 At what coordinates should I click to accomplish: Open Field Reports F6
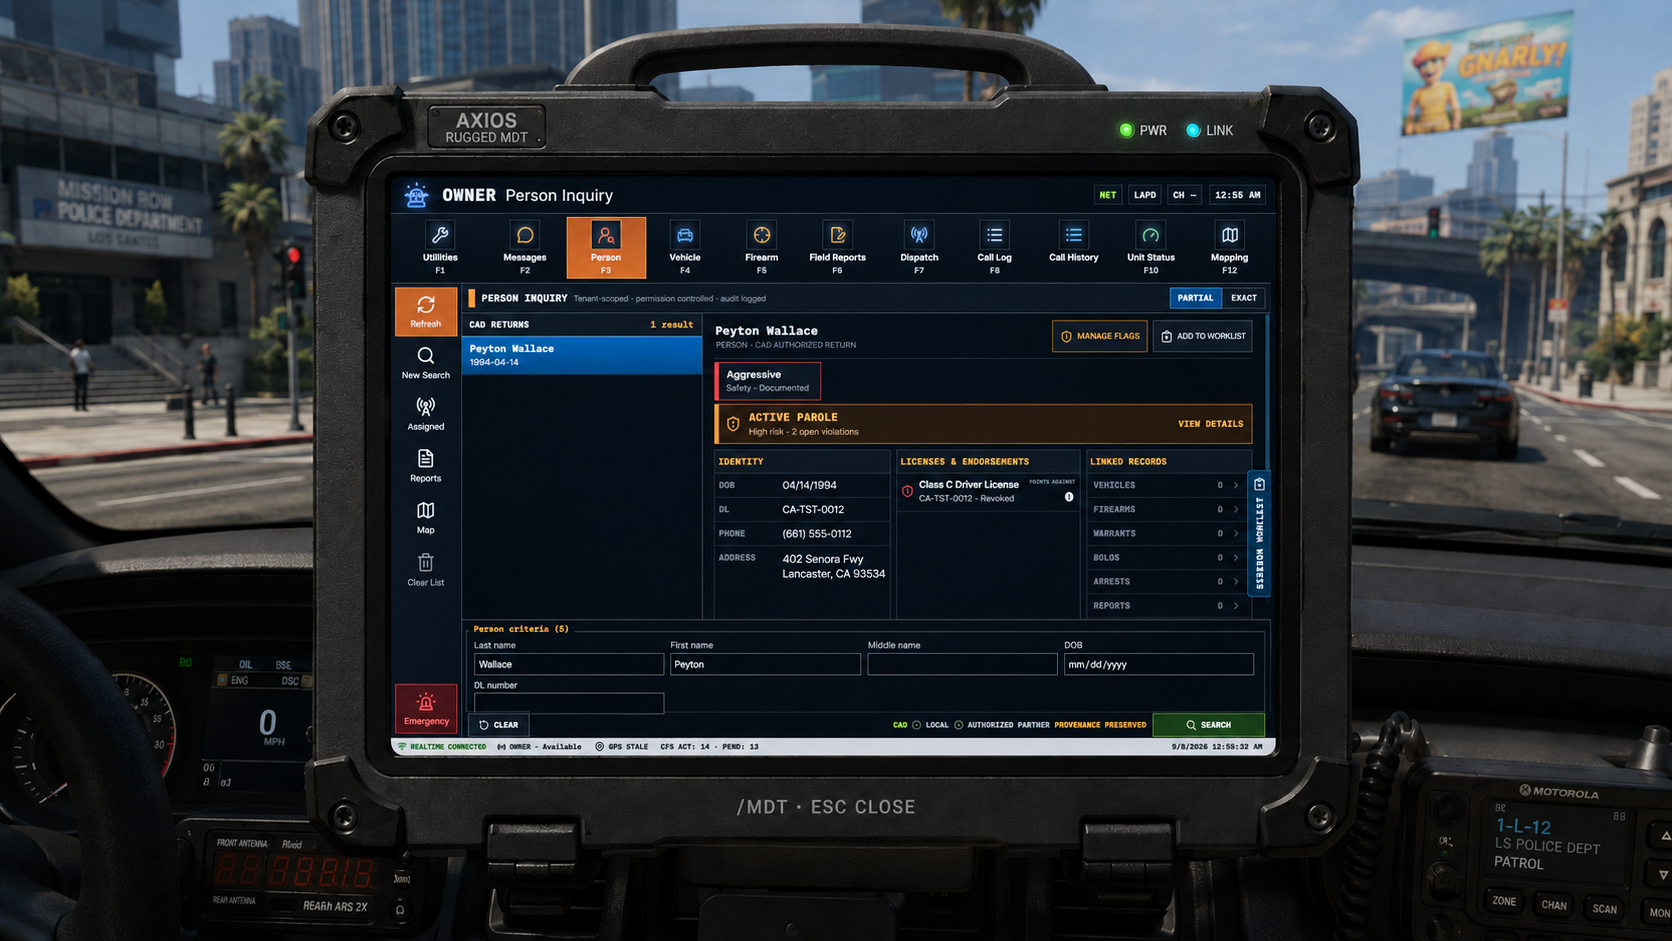[x=837, y=247]
